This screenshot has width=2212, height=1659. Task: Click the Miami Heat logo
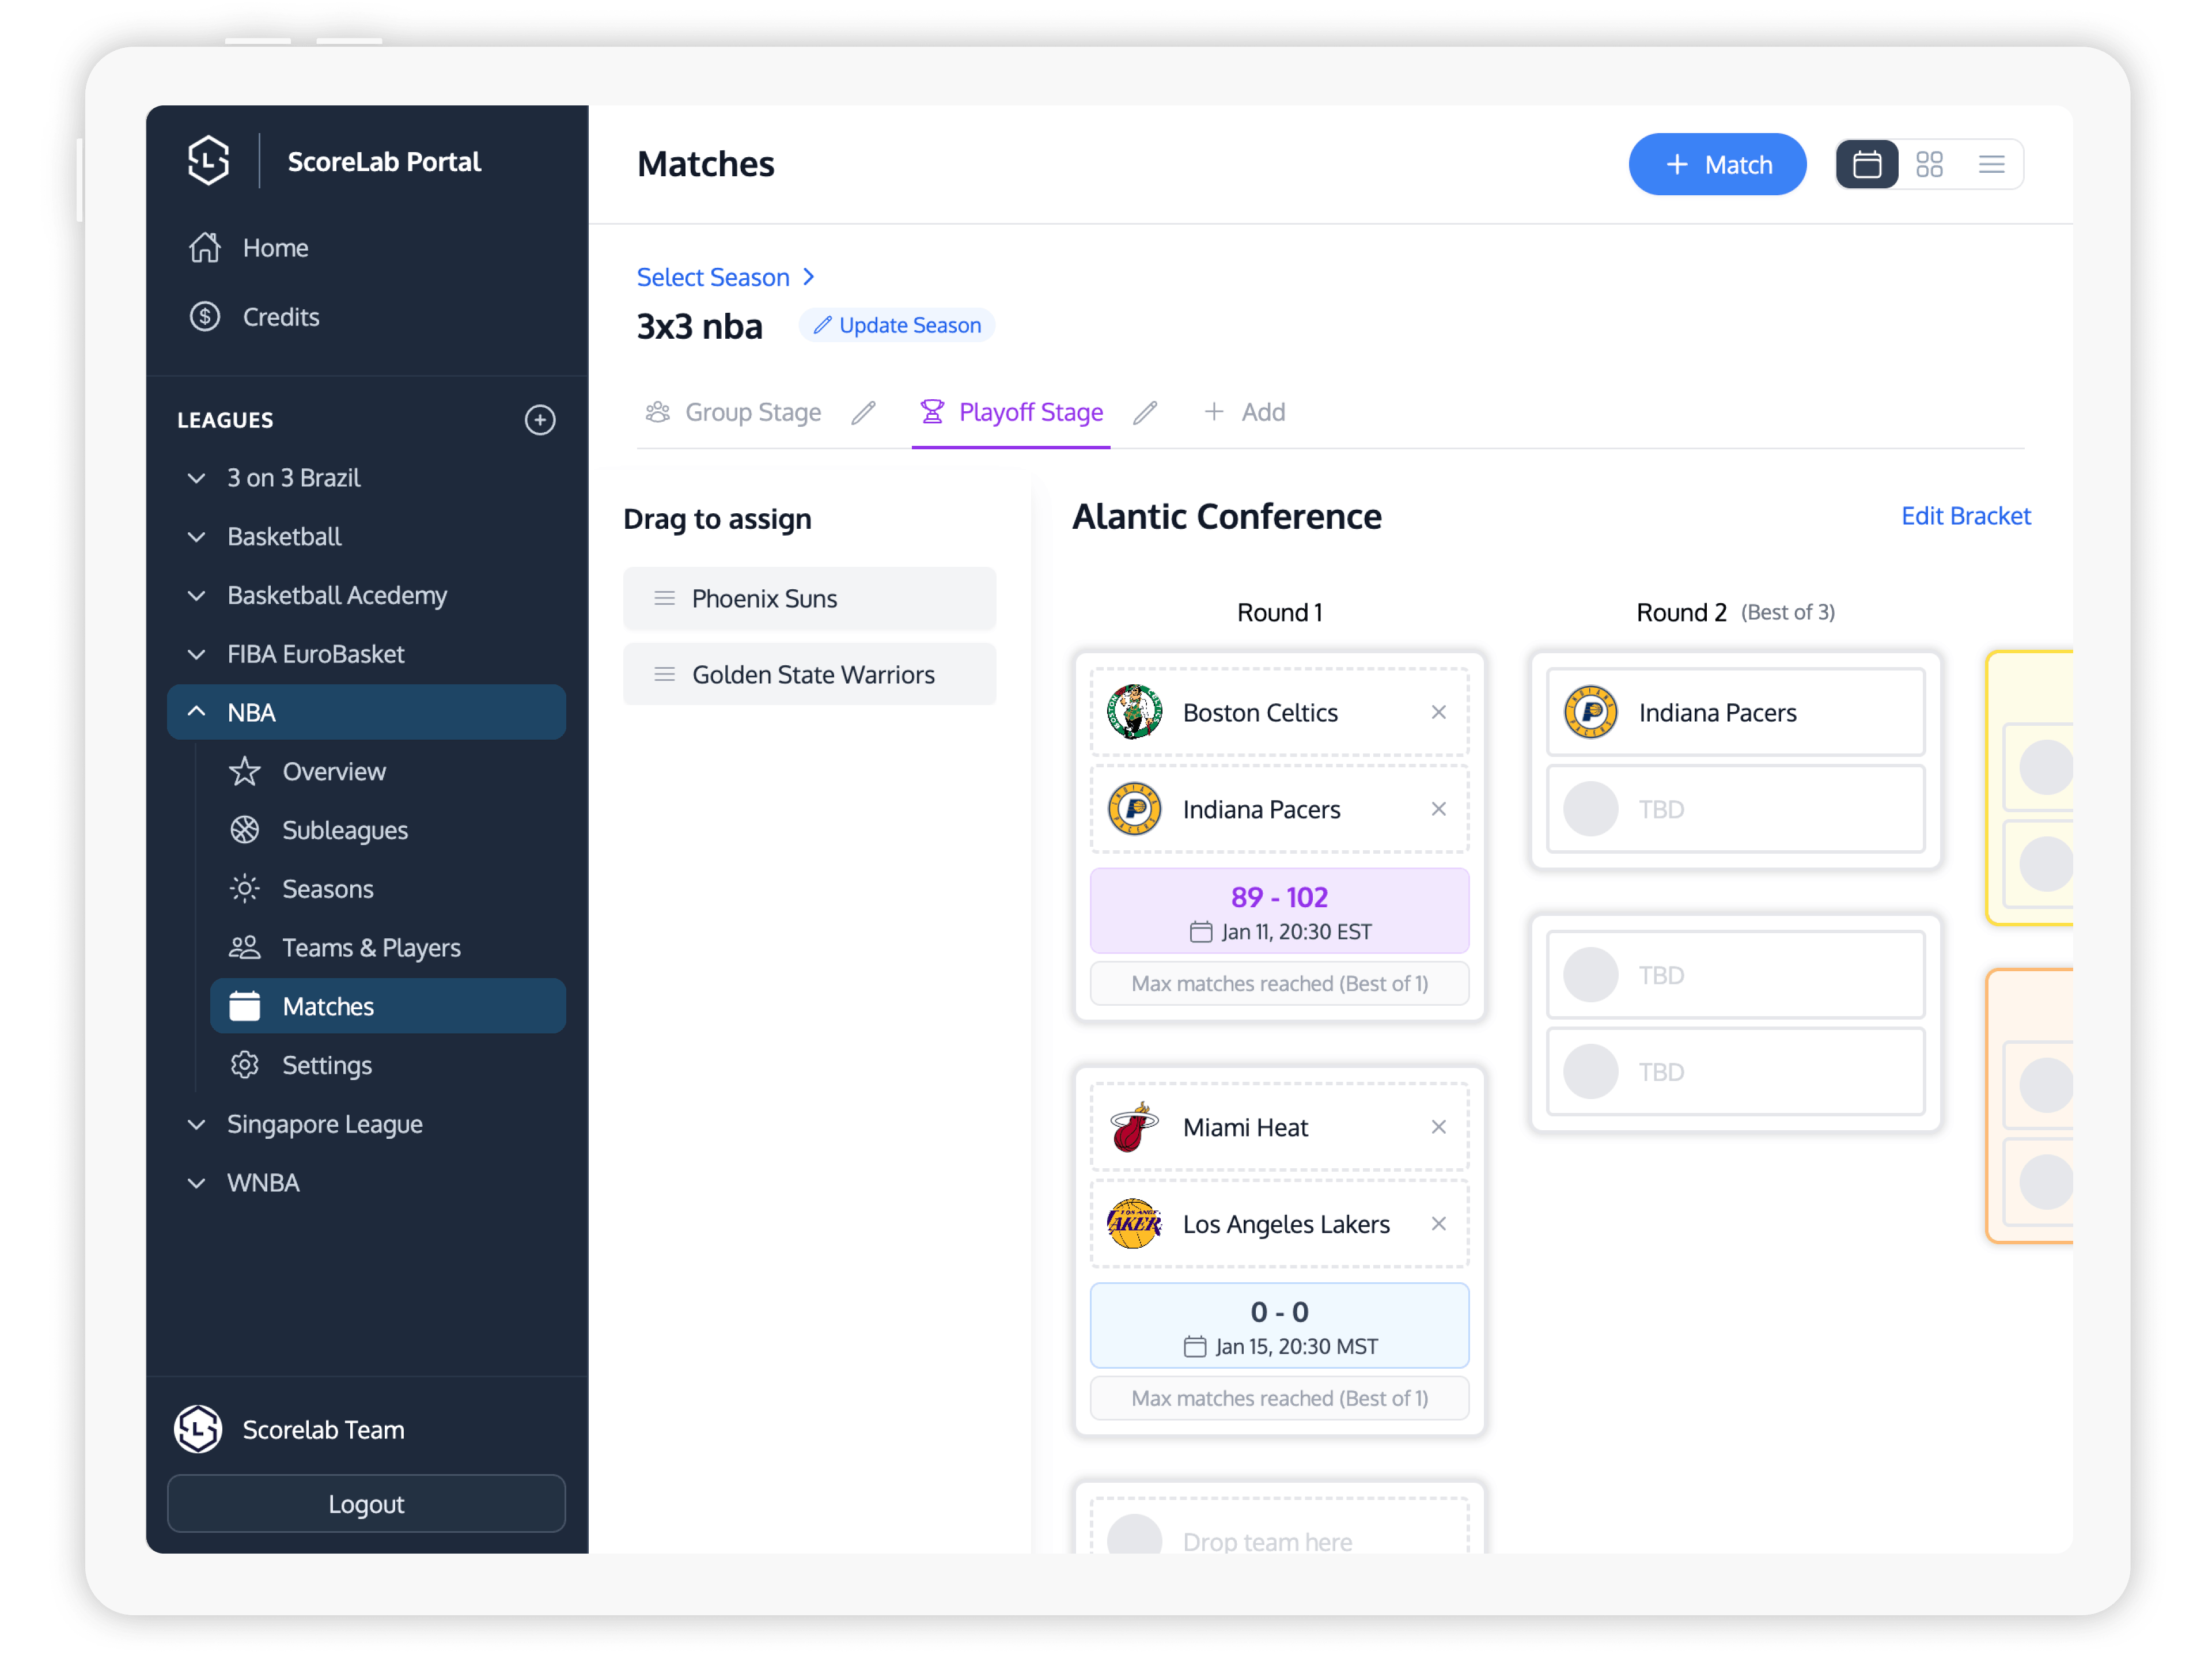(1135, 1128)
